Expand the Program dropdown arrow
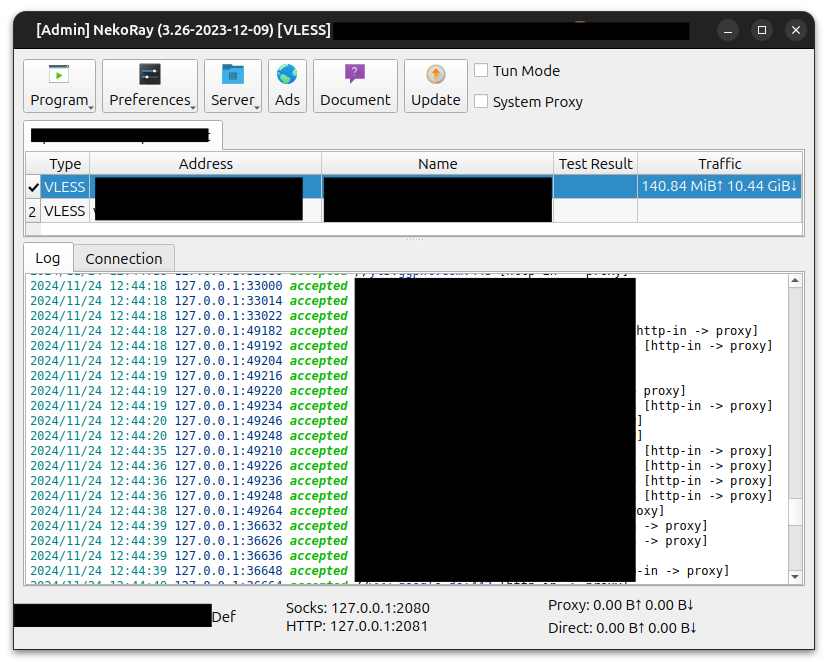 (91, 106)
